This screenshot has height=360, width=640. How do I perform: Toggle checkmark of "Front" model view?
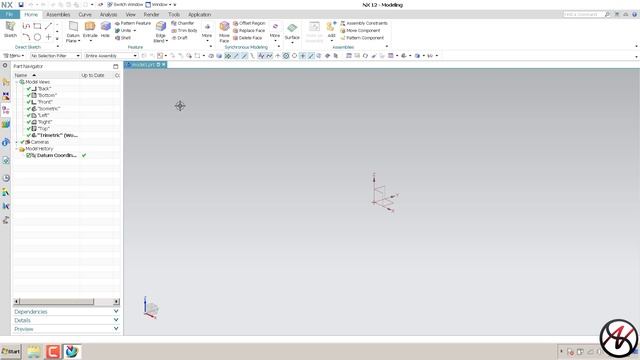click(x=29, y=102)
